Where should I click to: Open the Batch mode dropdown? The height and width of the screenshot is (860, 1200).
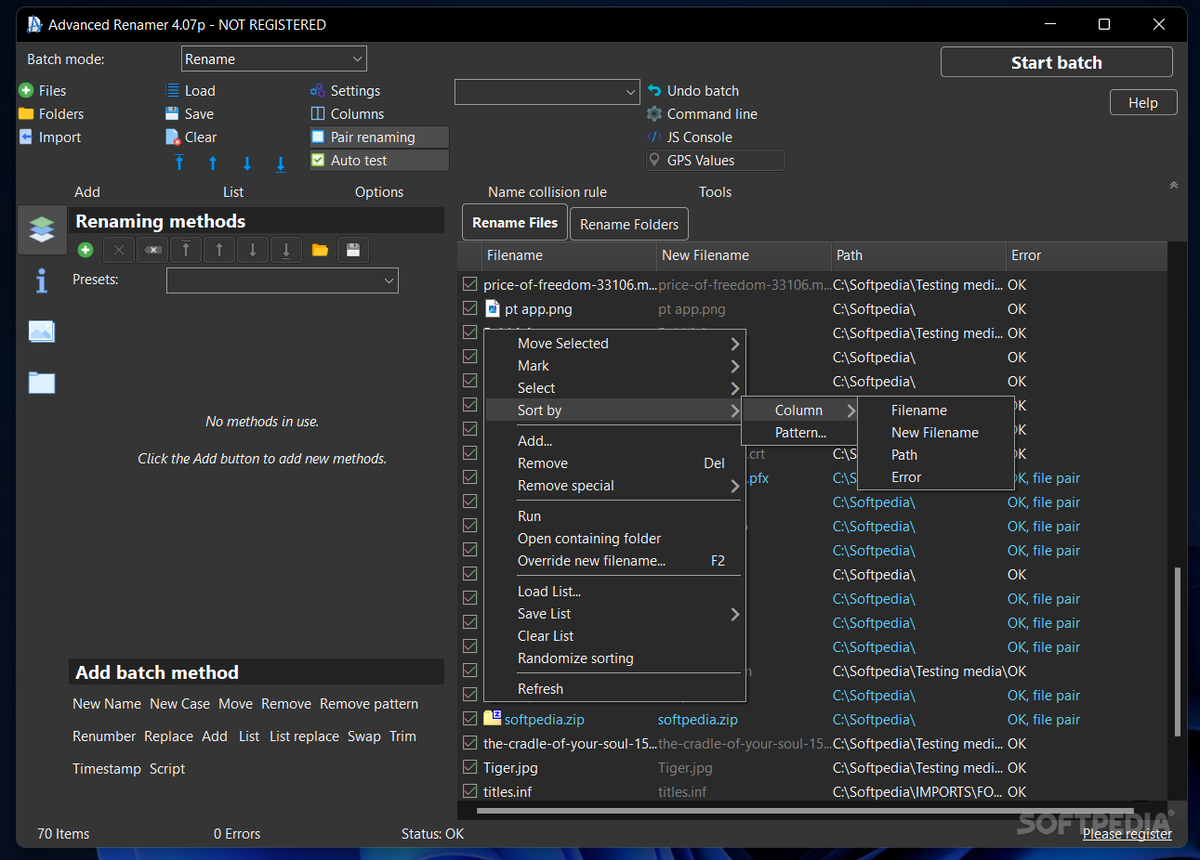[x=273, y=58]
